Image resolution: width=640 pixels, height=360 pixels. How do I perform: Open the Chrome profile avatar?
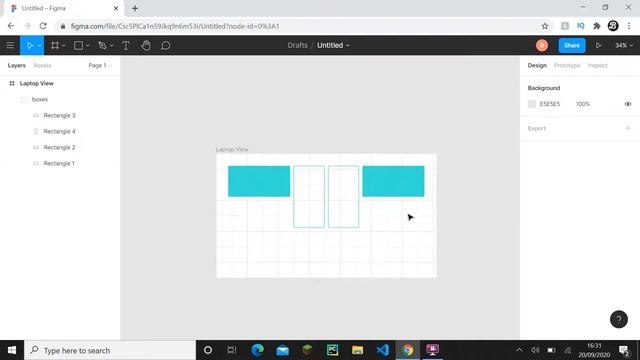pos(613,26)
